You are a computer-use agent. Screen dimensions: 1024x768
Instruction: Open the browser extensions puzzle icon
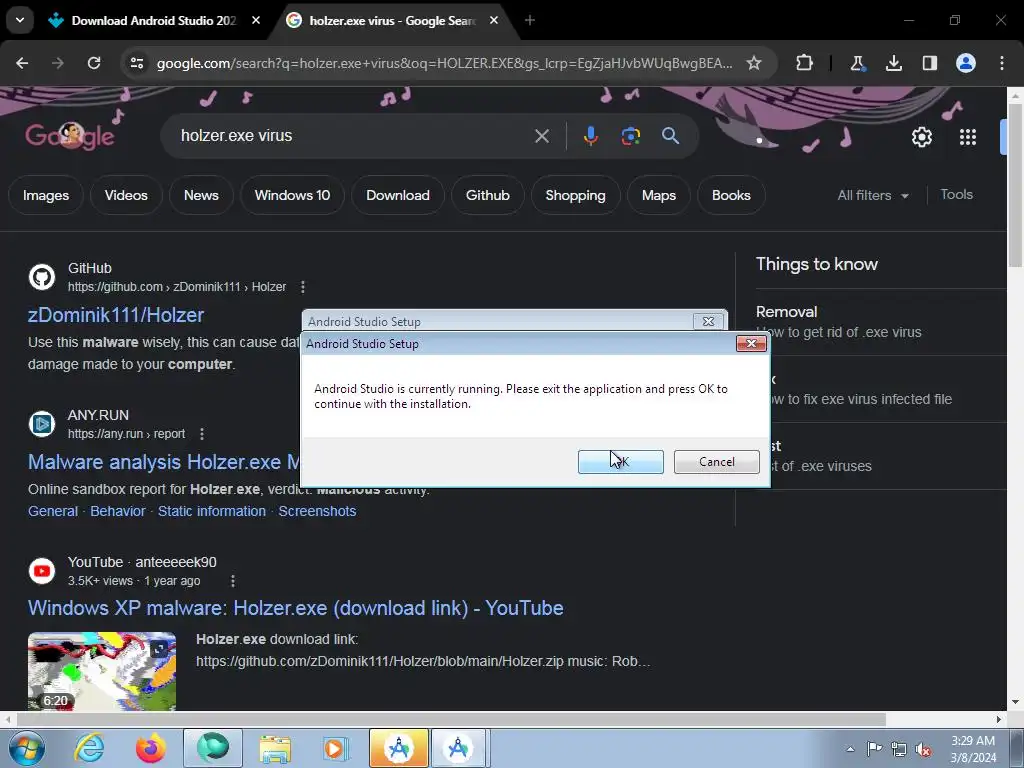[805, 63]
